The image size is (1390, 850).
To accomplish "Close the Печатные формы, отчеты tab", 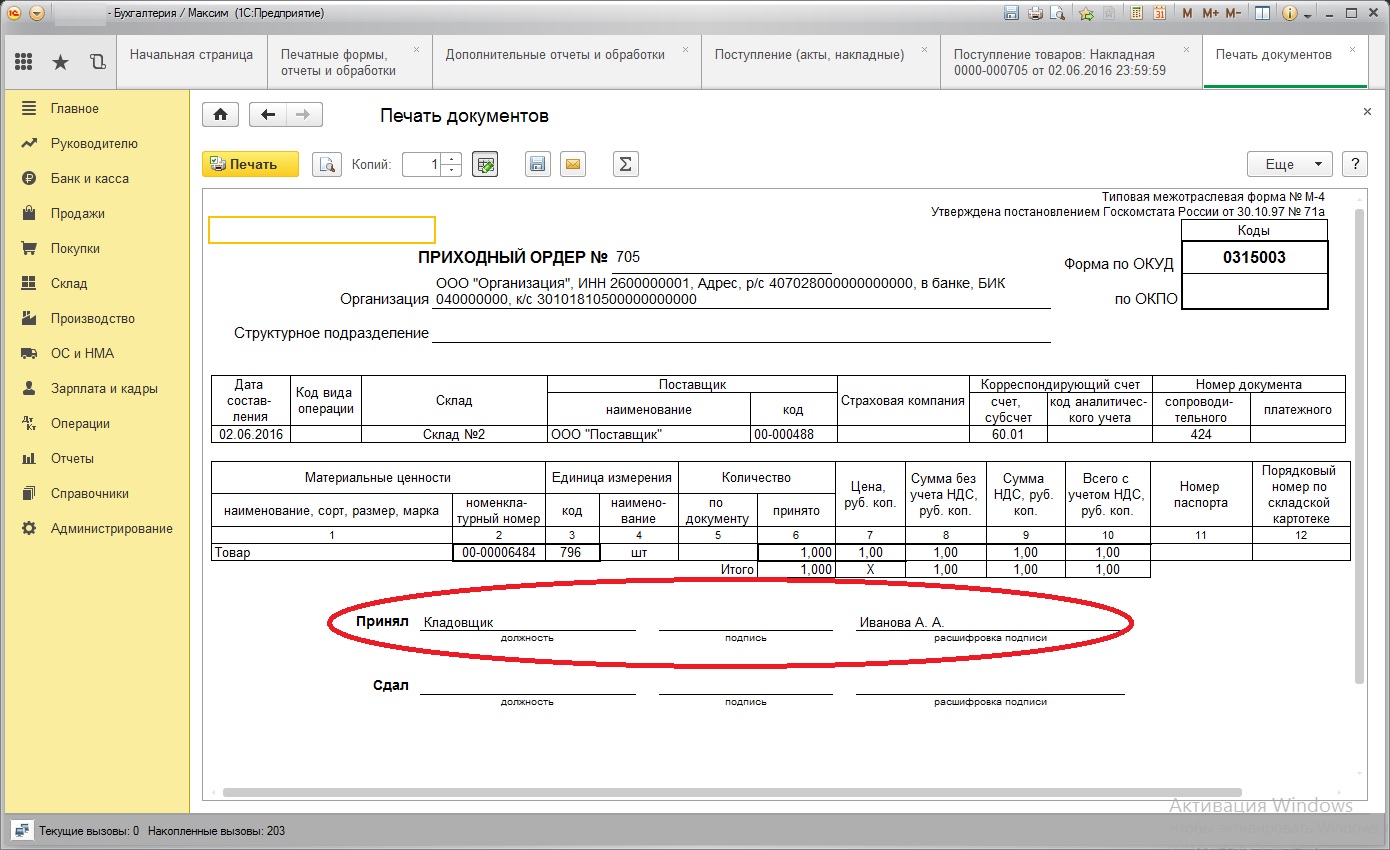I will point(416,48).
